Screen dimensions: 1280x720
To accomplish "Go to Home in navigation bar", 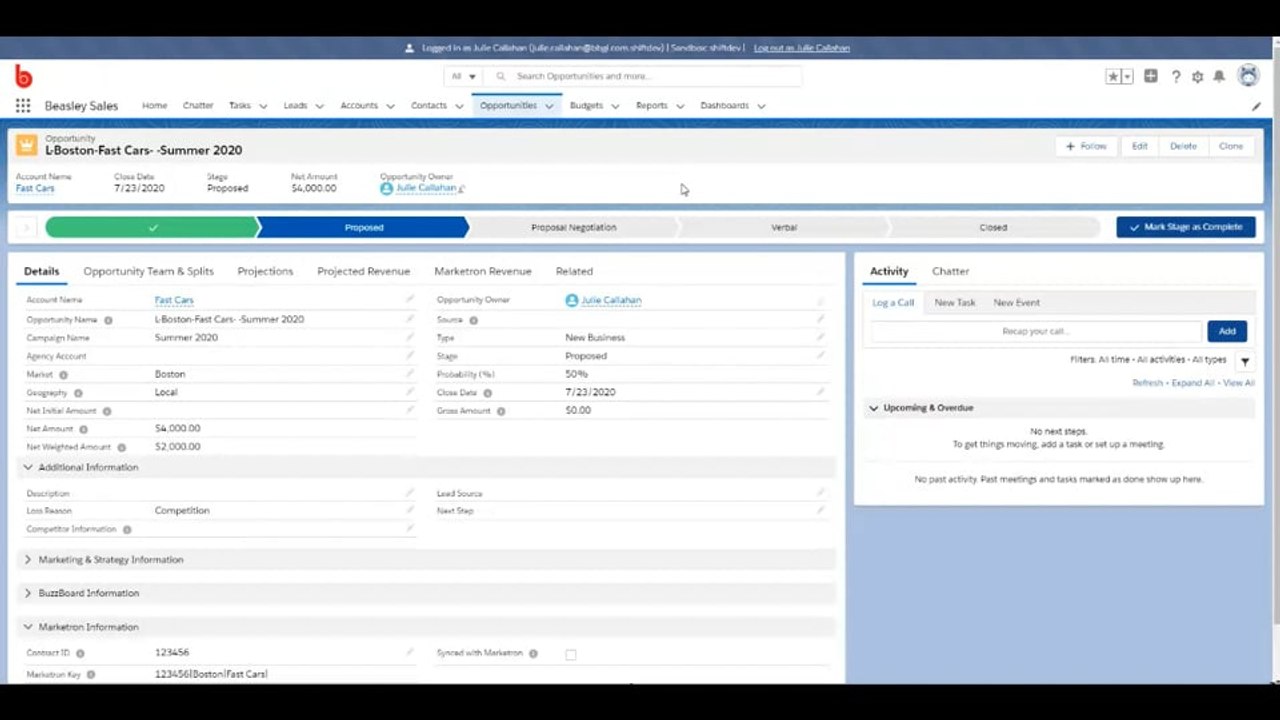I will coord(154,105).
